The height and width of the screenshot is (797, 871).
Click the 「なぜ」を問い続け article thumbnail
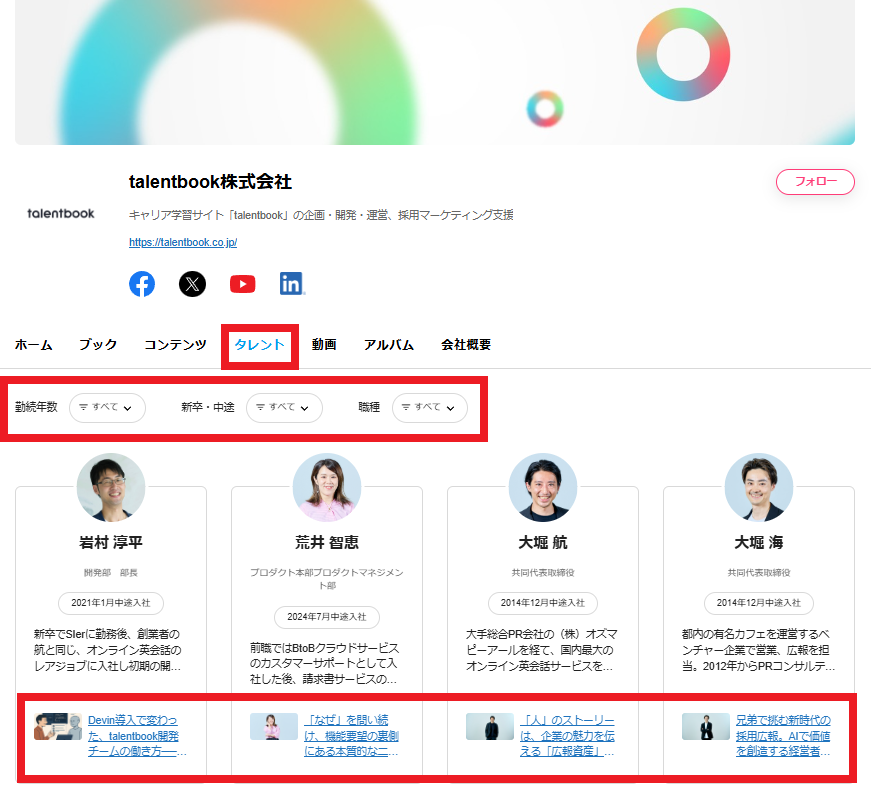pyautogui.click(x=274, y=726)
